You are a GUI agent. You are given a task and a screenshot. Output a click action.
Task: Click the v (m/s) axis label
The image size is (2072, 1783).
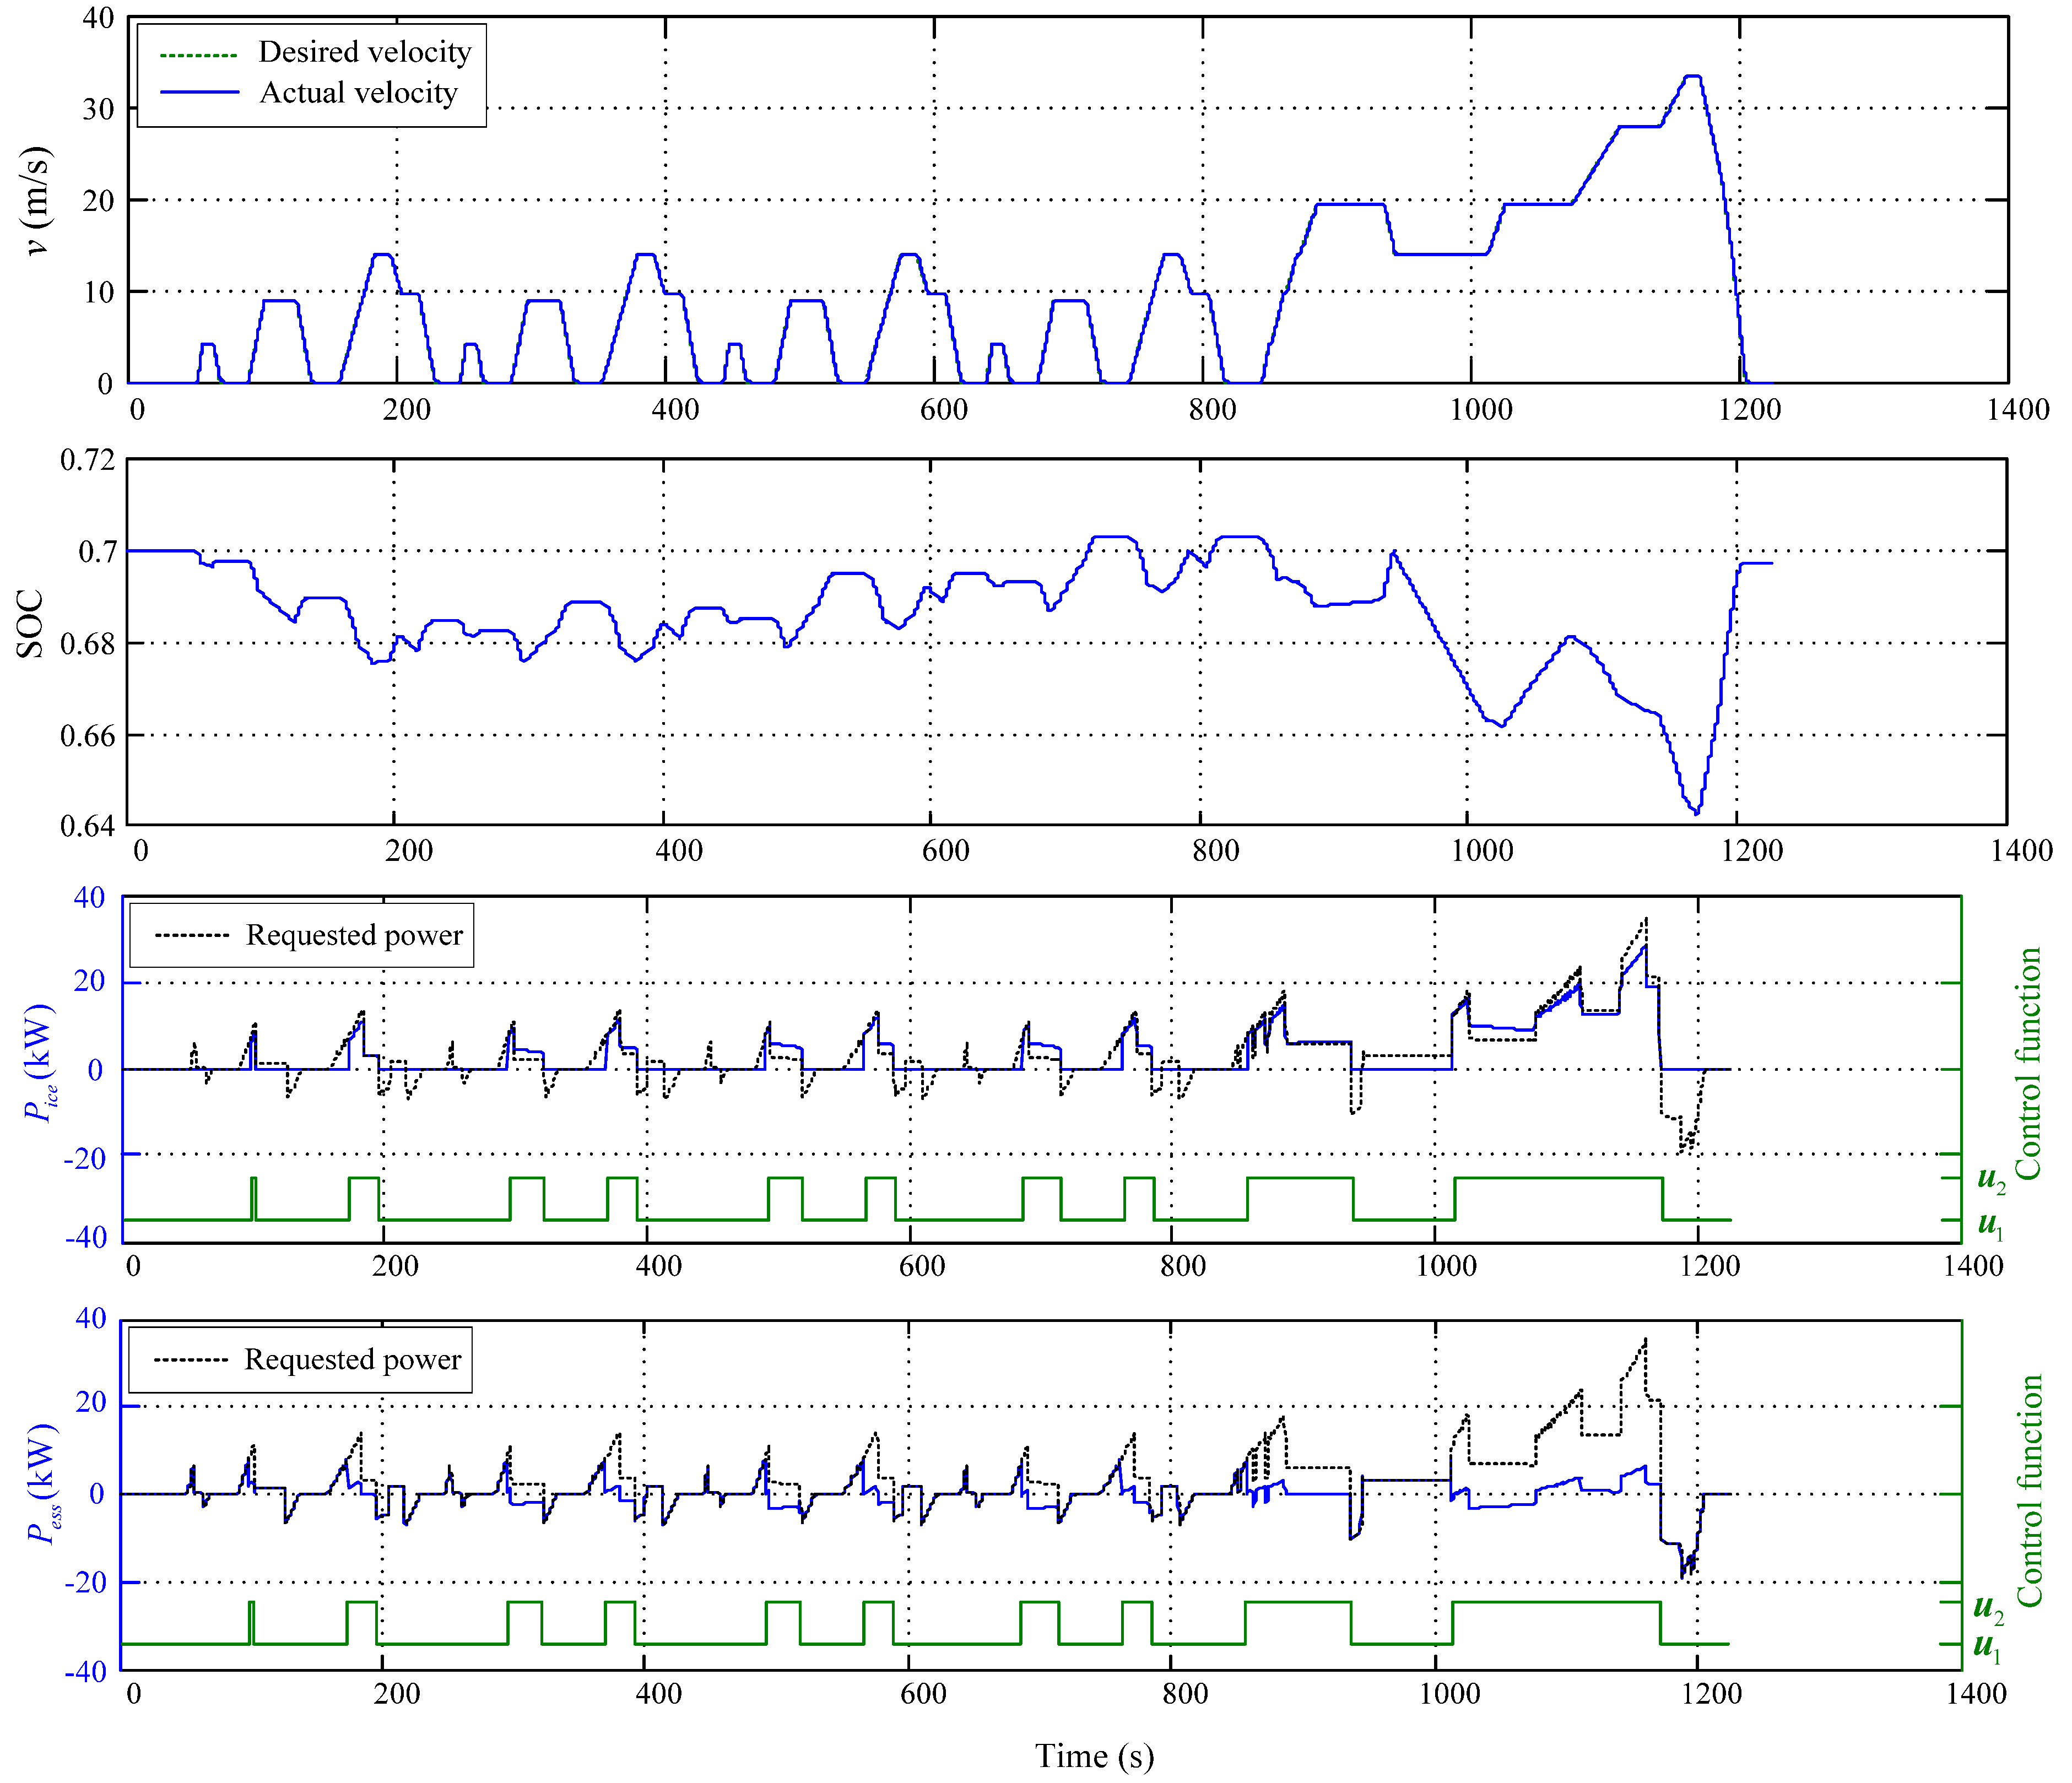click(37, 201)
